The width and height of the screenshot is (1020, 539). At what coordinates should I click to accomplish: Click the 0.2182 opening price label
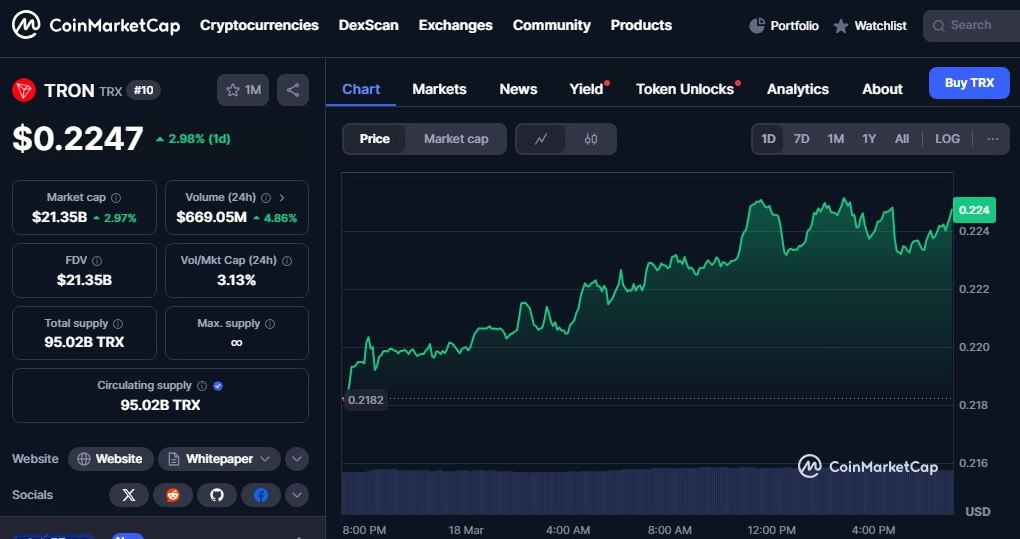coord(366,400)
